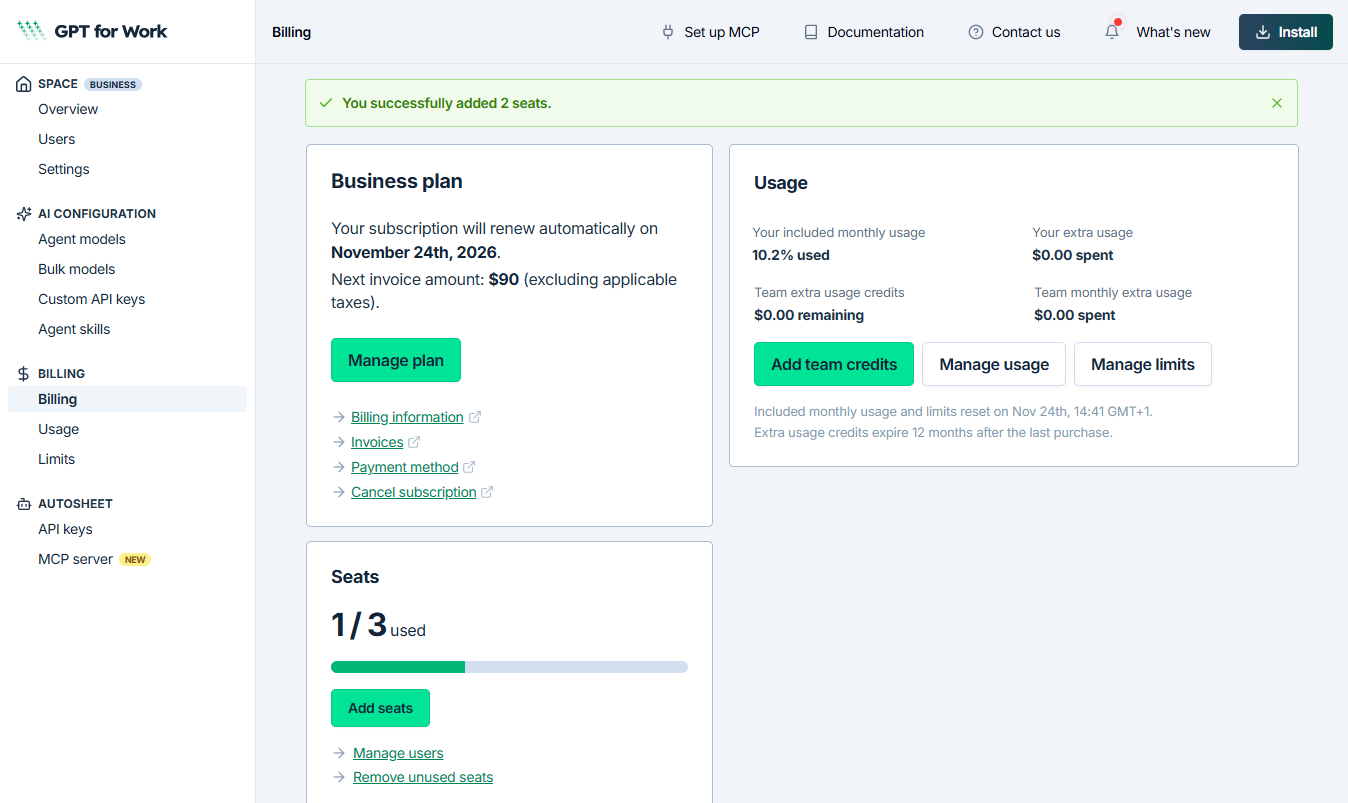Open the Manage users link
The image size is (1348, 803).
(x=398, y=753)
